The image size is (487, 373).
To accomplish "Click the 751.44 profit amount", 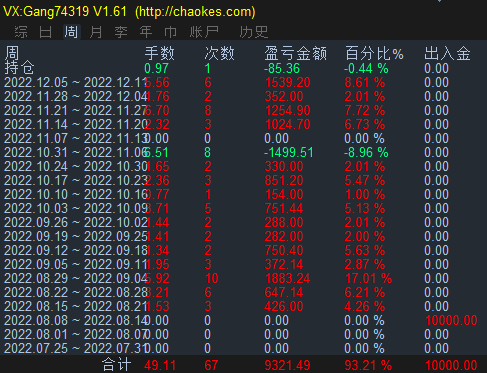I will (284, 208).
